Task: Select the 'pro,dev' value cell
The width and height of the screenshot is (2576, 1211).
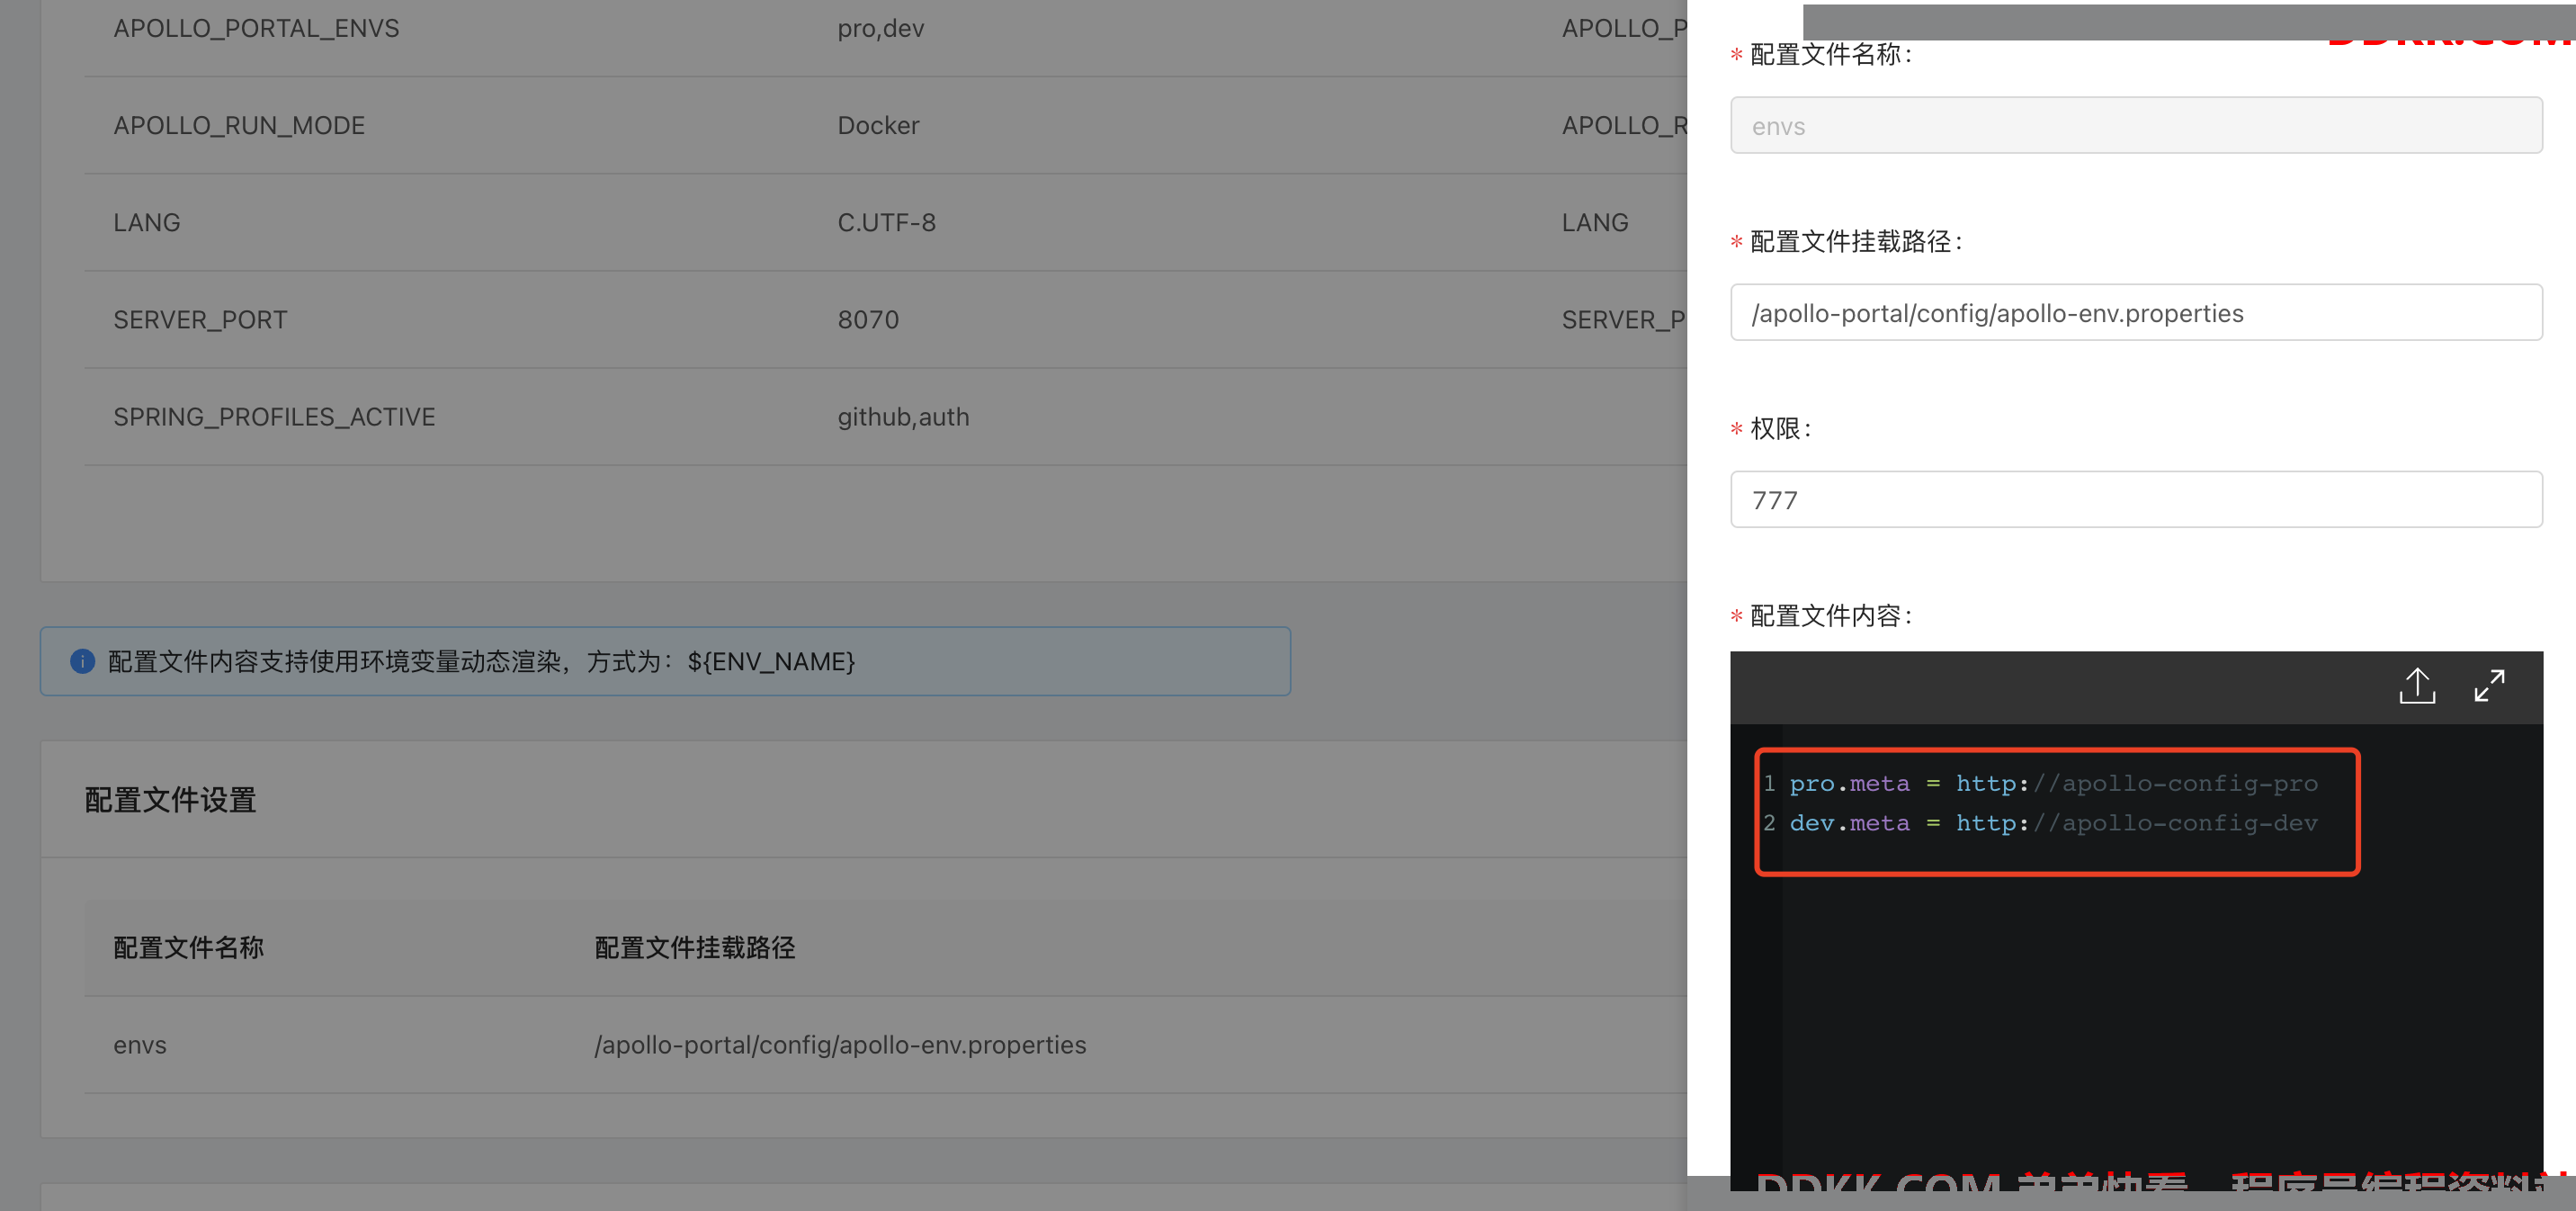Action: (880, 28)
